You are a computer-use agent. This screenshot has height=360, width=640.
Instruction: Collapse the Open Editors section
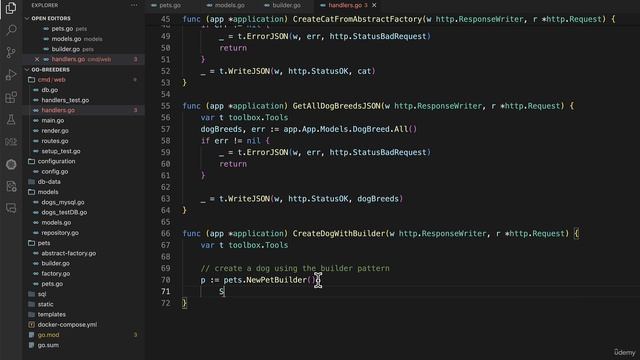(x=51, y=18)
